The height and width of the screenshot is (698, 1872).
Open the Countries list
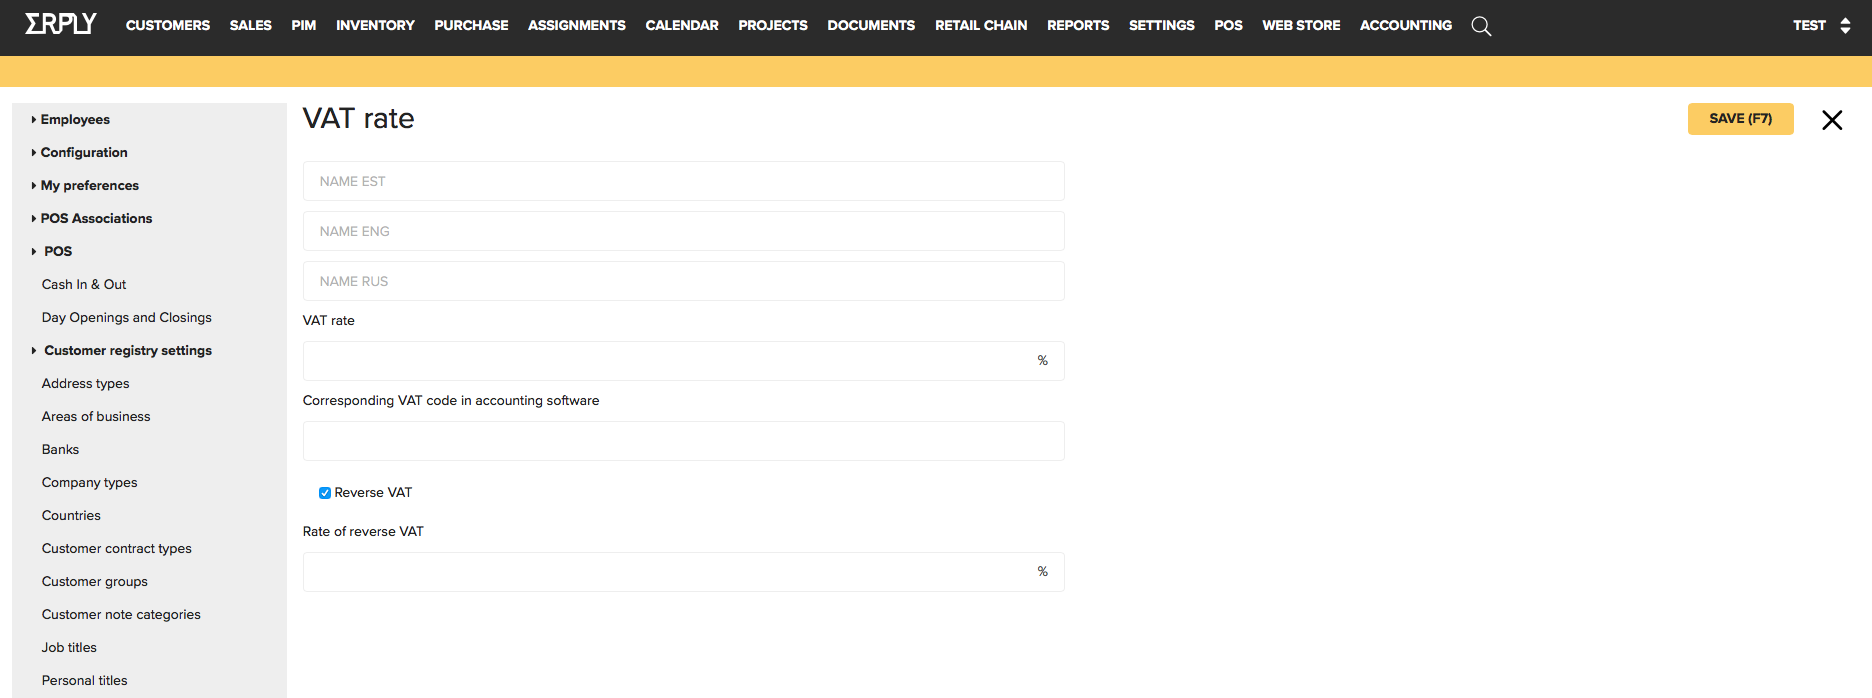pos(71,515)
